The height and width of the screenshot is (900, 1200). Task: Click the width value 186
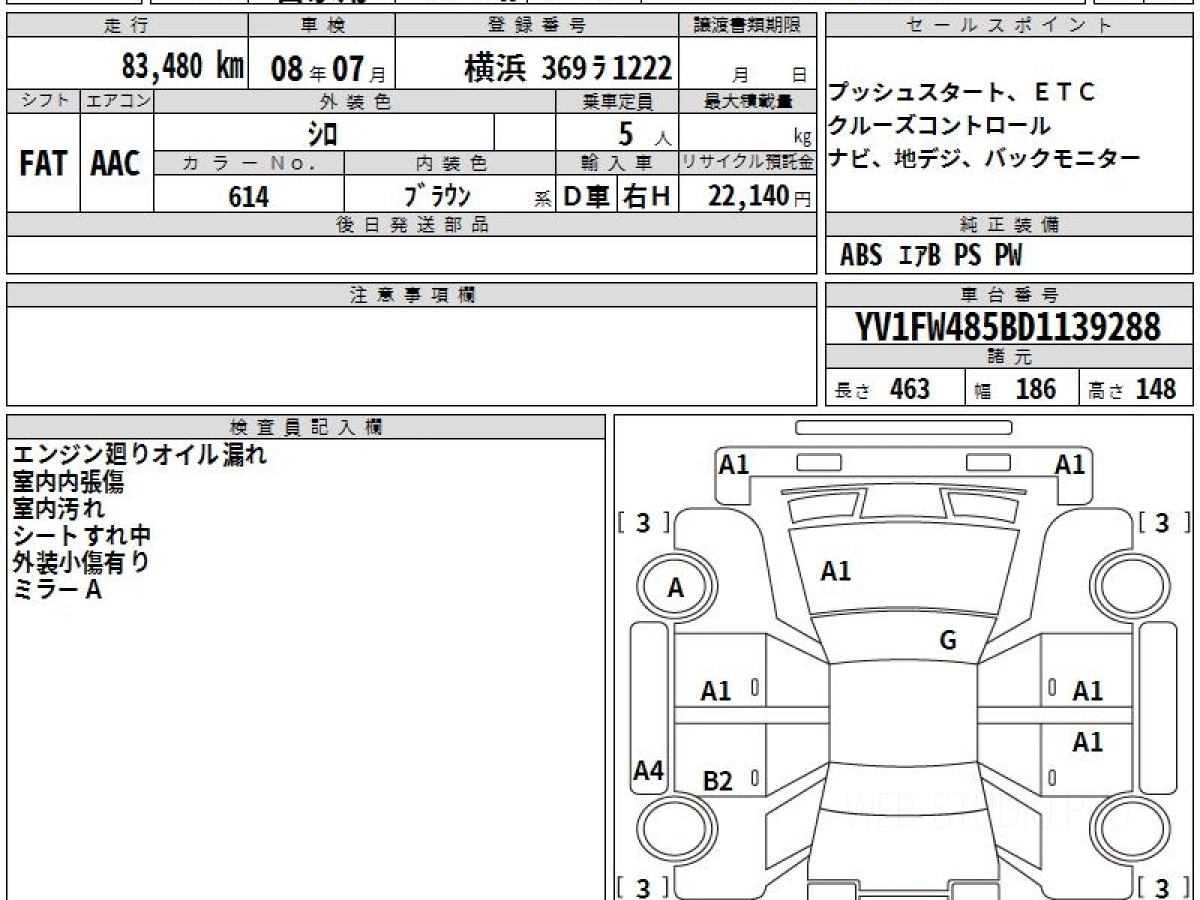click(1035, 389)
